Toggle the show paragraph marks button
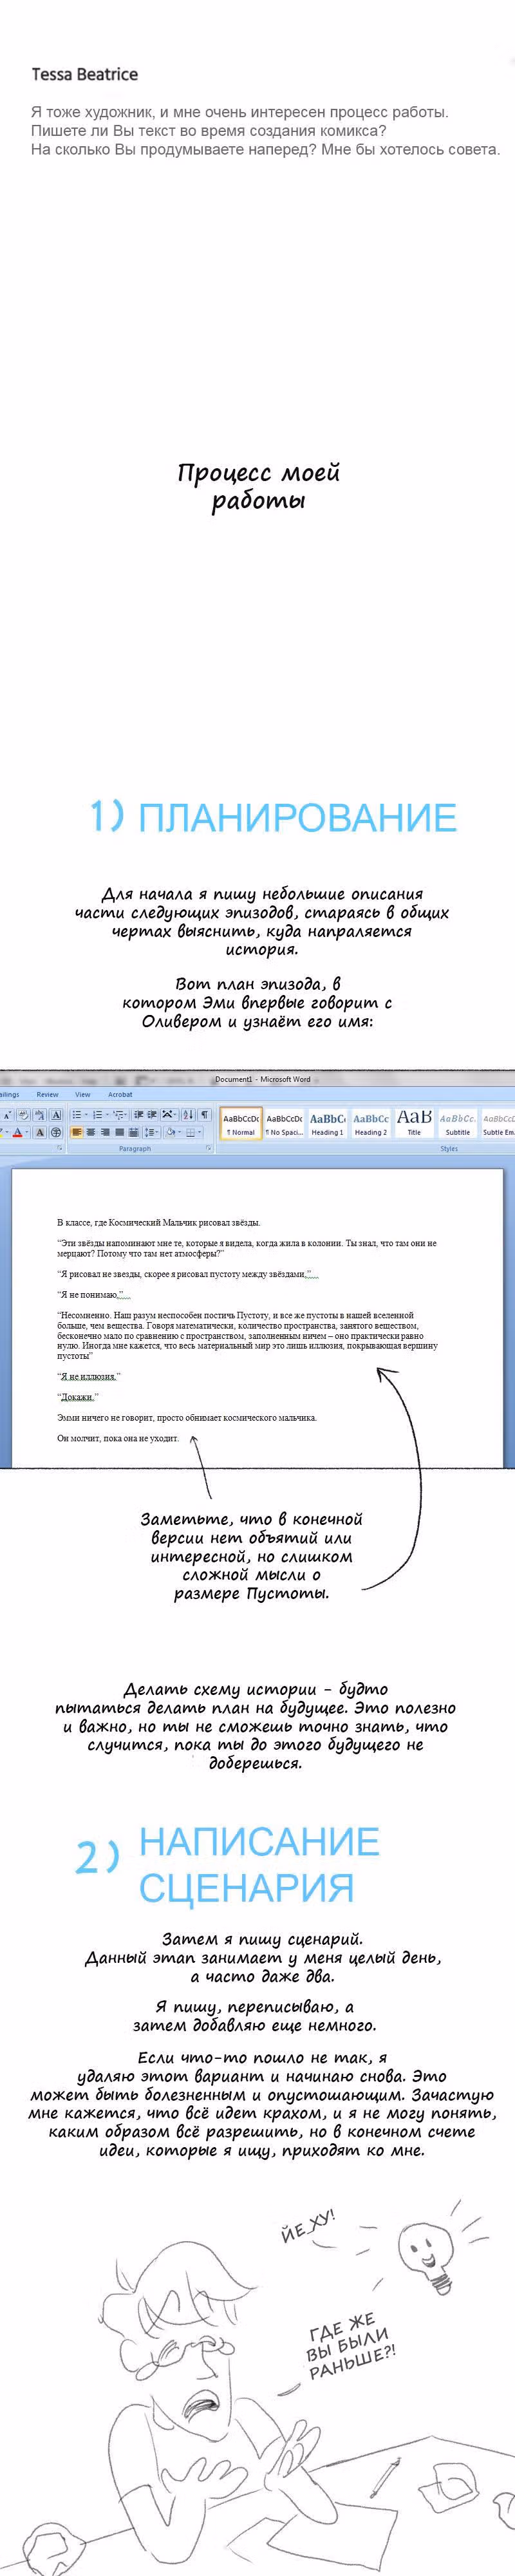Image resolution: width=515 pixels, height=2576 pixels. click(205, 1114)
